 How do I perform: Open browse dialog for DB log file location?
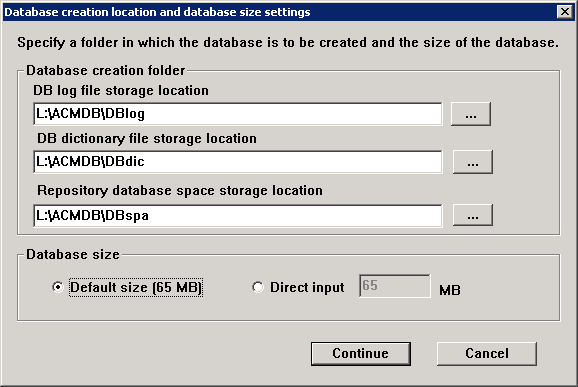(x=471, y=114)
